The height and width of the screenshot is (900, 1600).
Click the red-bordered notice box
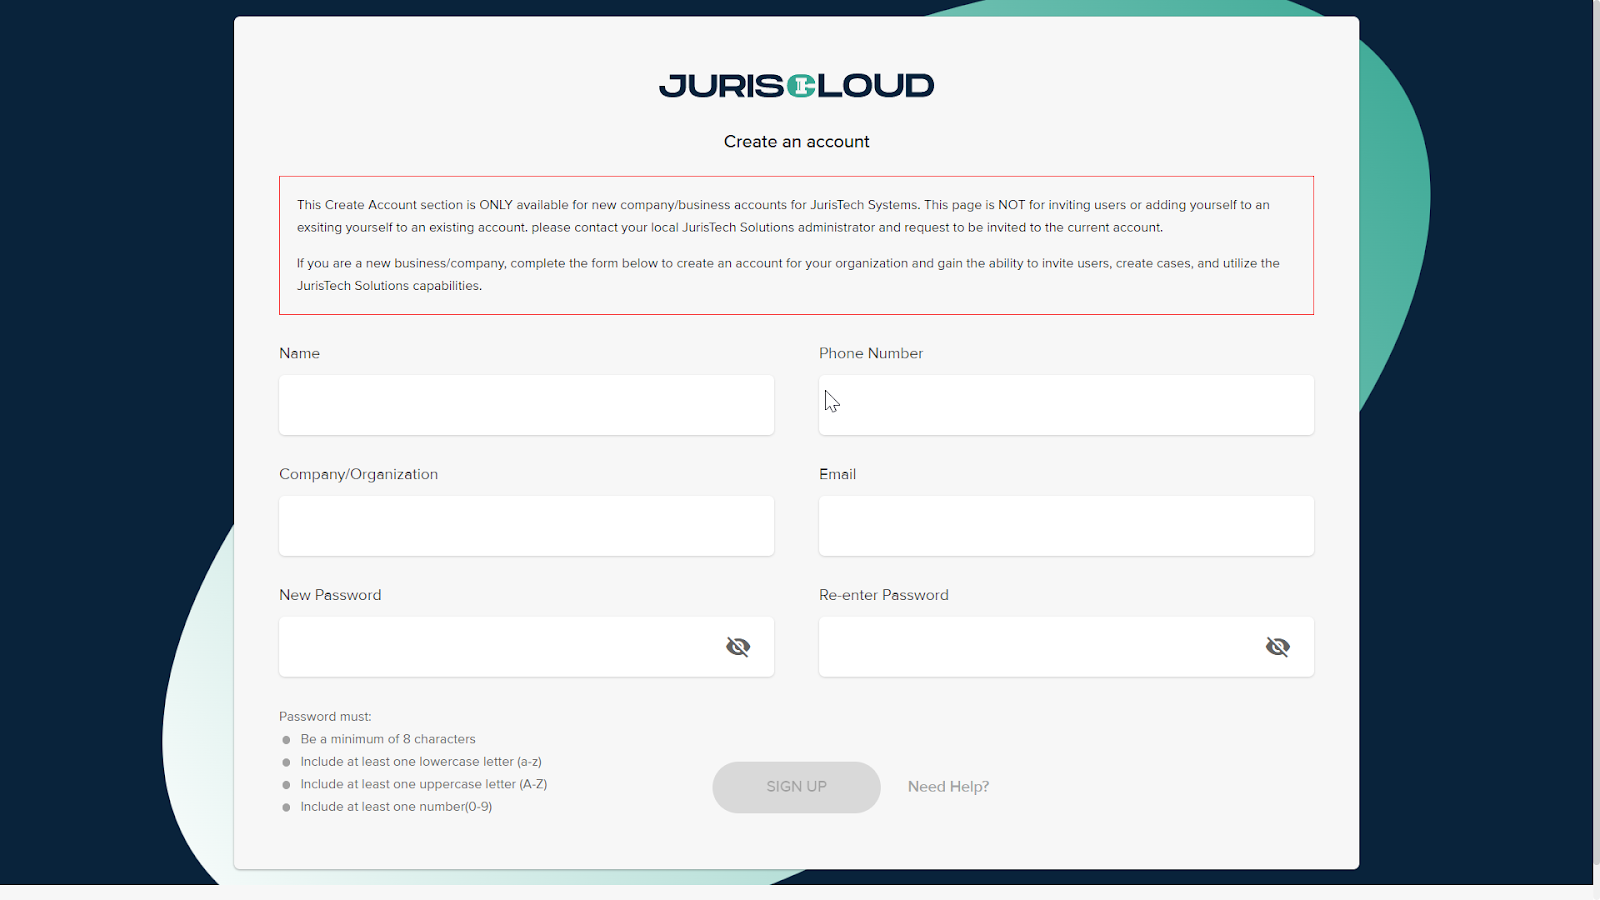(x=796, y=245)
